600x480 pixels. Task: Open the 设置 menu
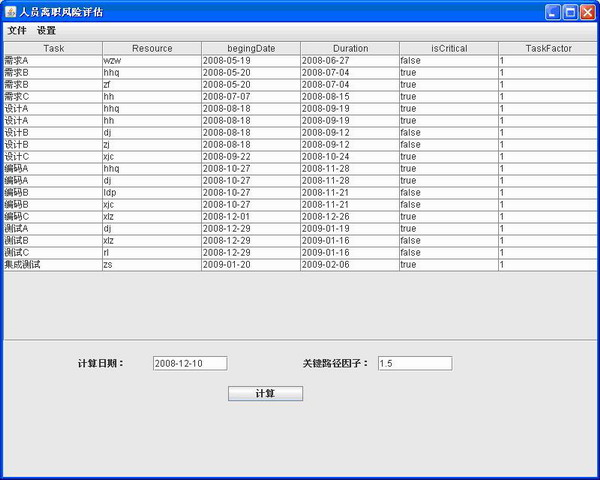click(x=46, y=31)
